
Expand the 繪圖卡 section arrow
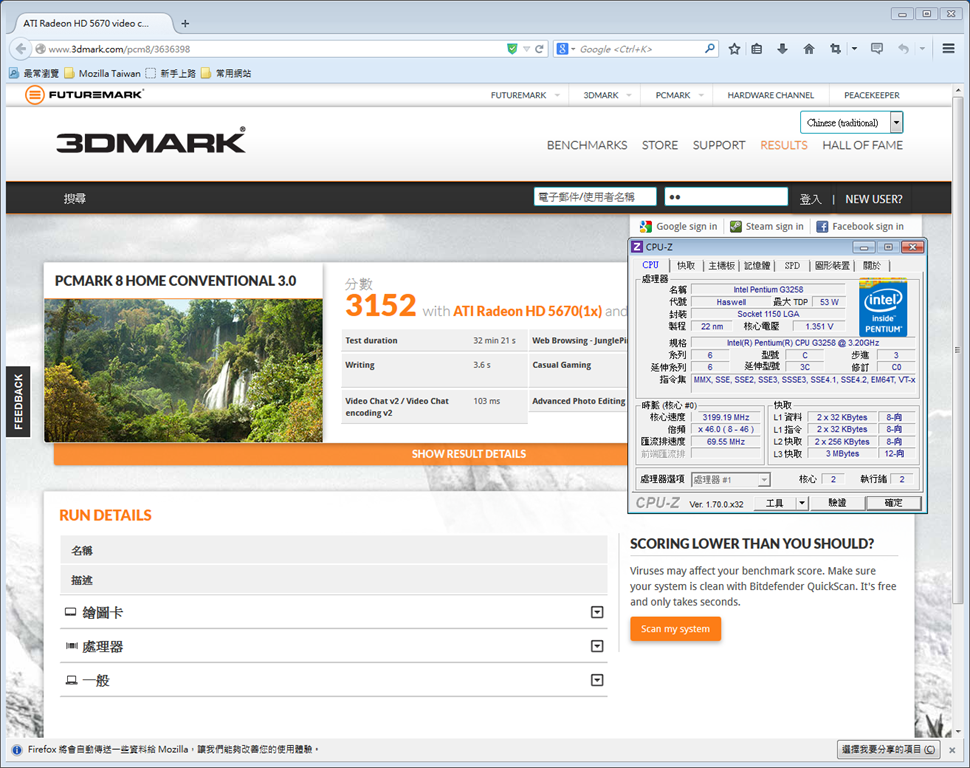click(597, 612)
